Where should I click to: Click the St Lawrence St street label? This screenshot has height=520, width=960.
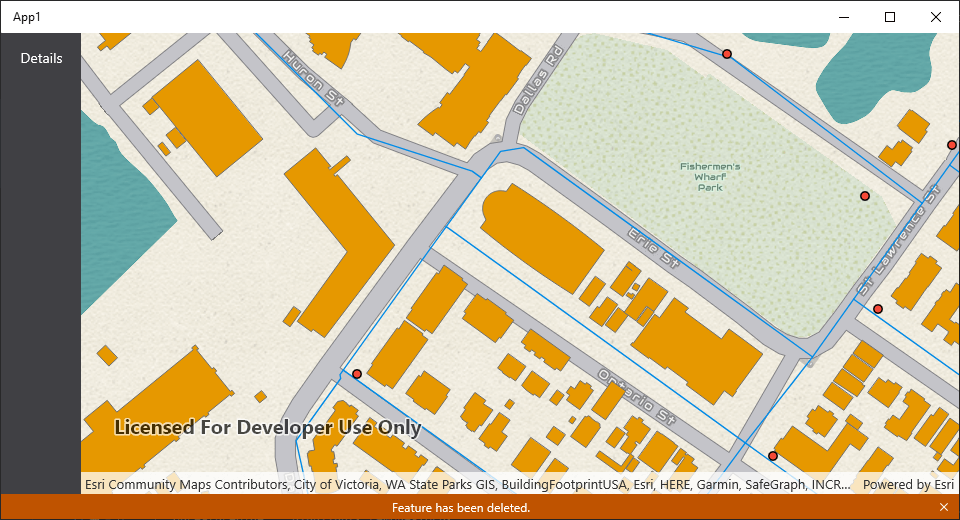tap(901, 239)
